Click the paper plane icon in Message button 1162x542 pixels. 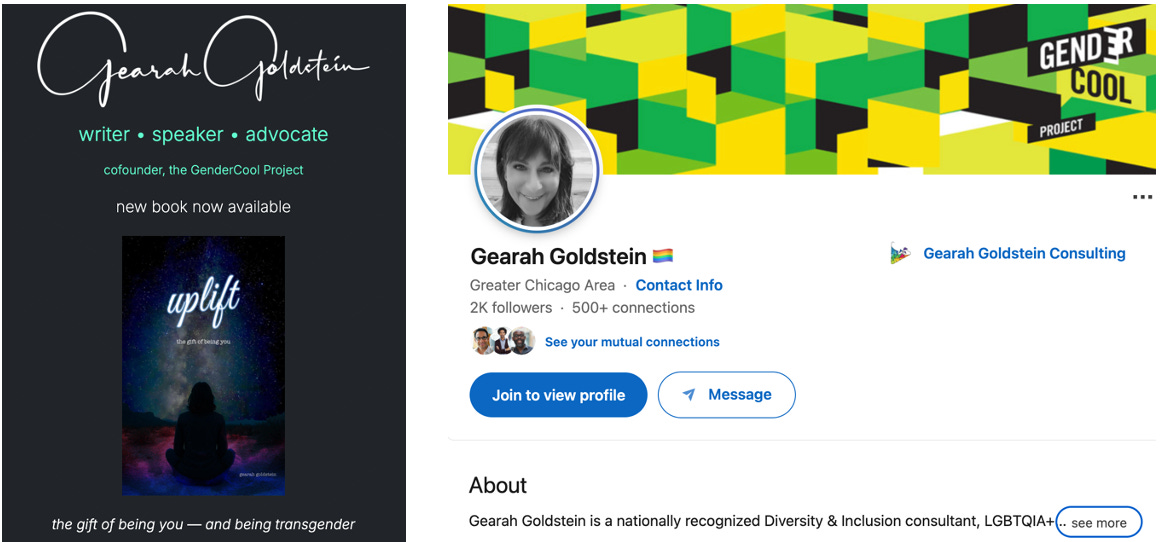[688, 395]
